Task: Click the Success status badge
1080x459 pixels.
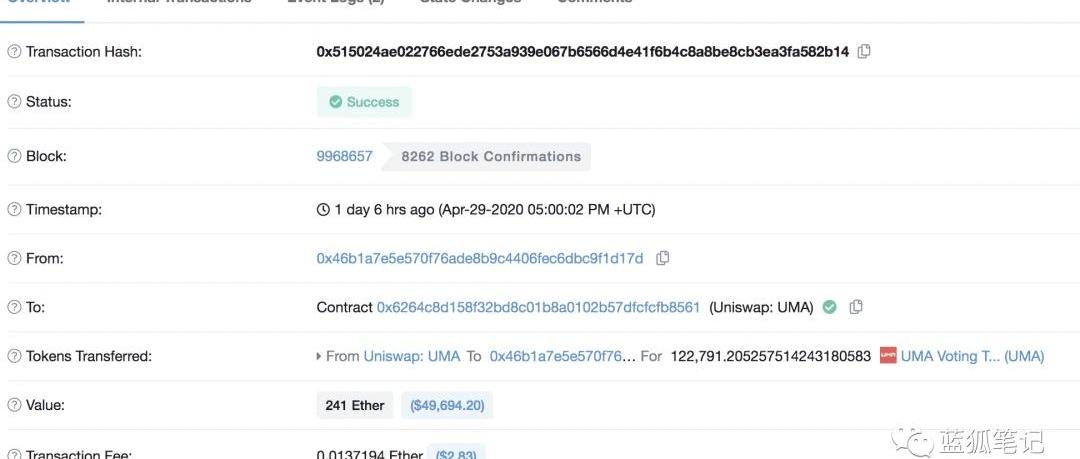Action: pos(364,102)
